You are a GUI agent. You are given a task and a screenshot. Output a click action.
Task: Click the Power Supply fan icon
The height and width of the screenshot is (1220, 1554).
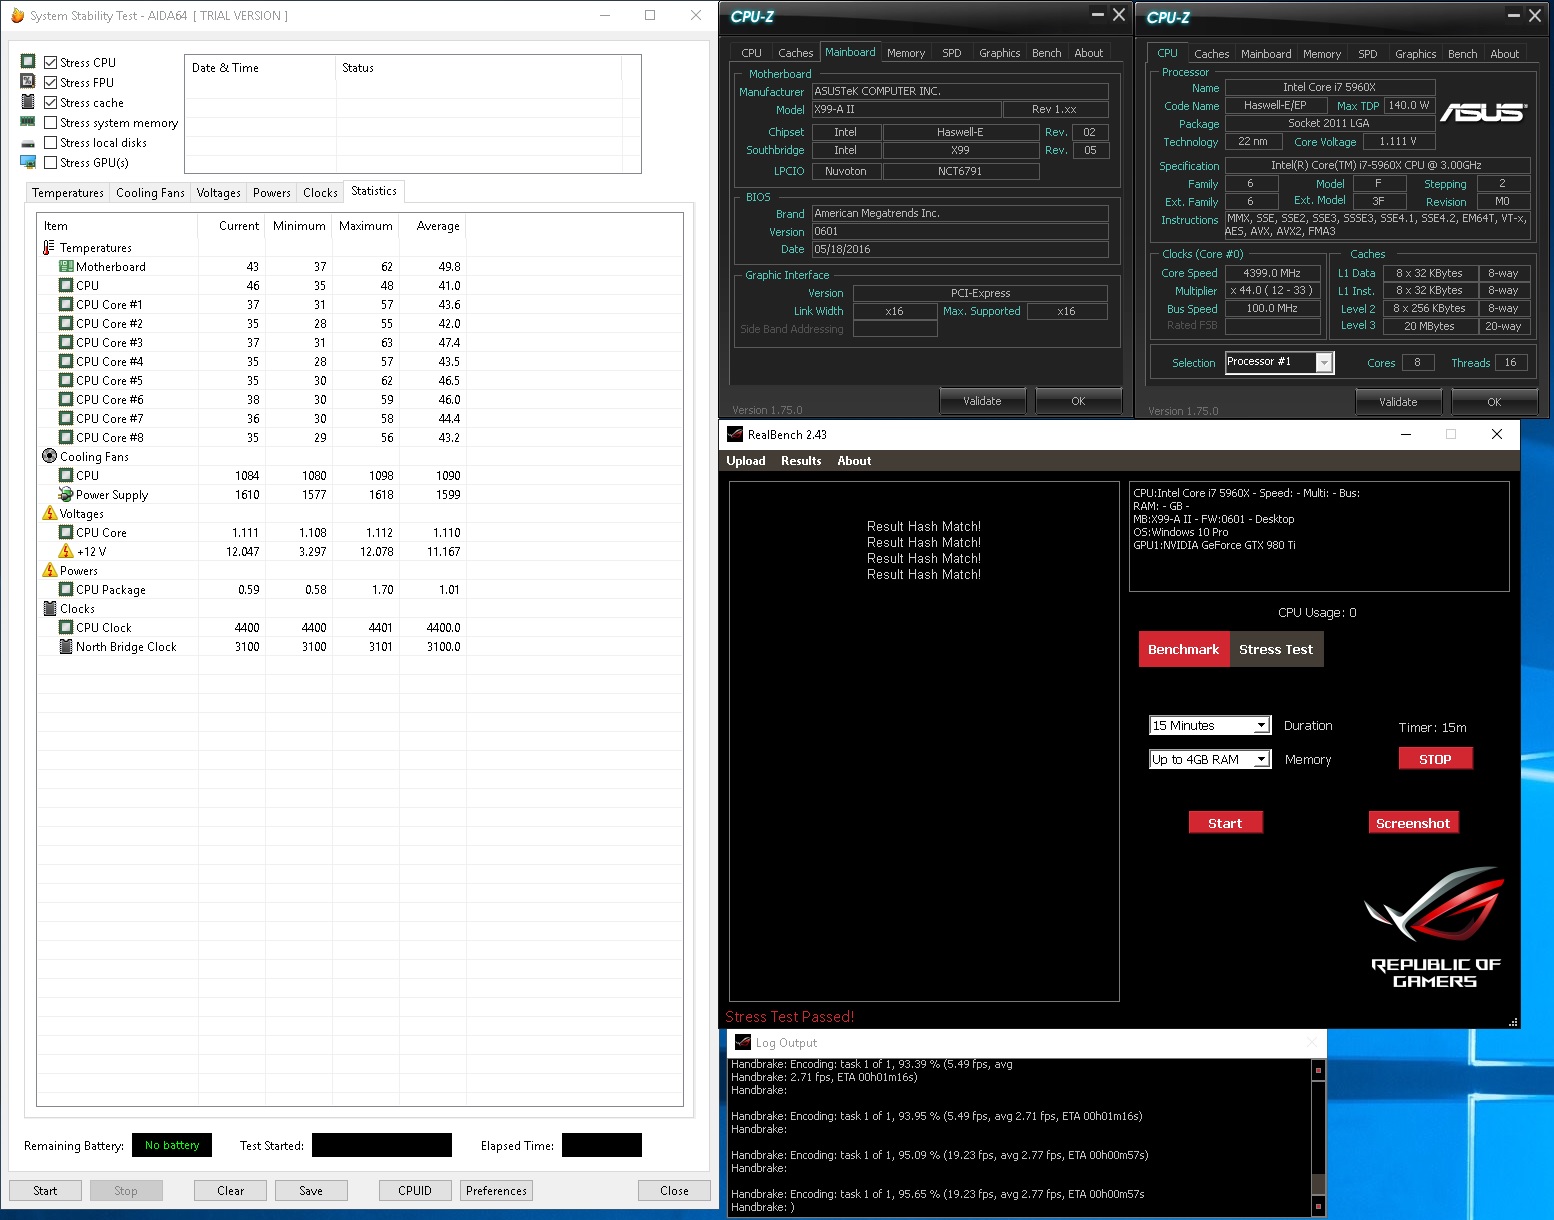pyautogui.click(x=66, y=494)
